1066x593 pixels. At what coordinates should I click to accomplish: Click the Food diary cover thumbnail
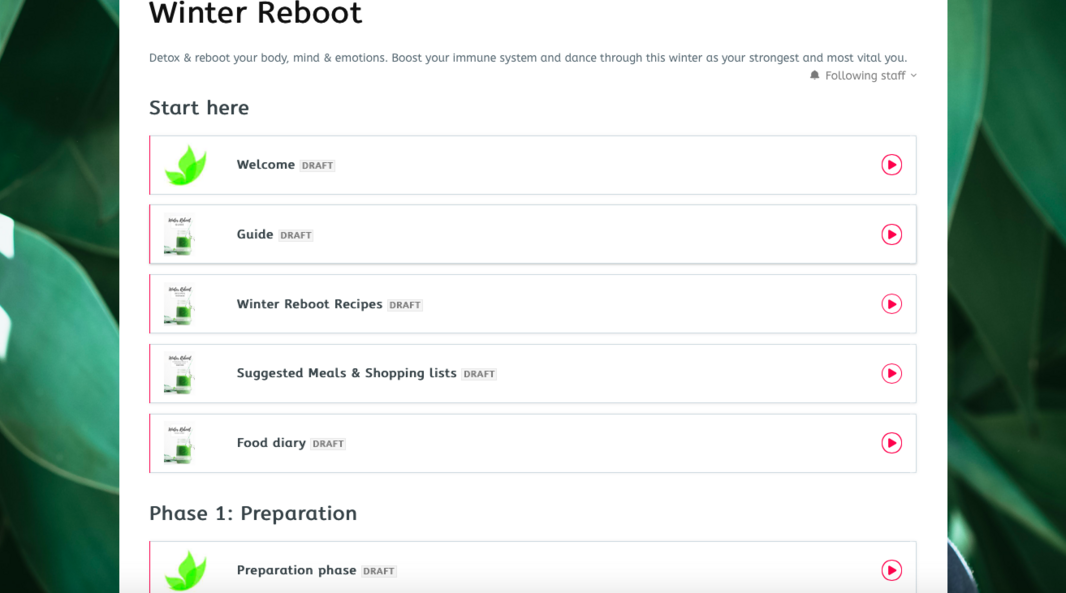179,443
